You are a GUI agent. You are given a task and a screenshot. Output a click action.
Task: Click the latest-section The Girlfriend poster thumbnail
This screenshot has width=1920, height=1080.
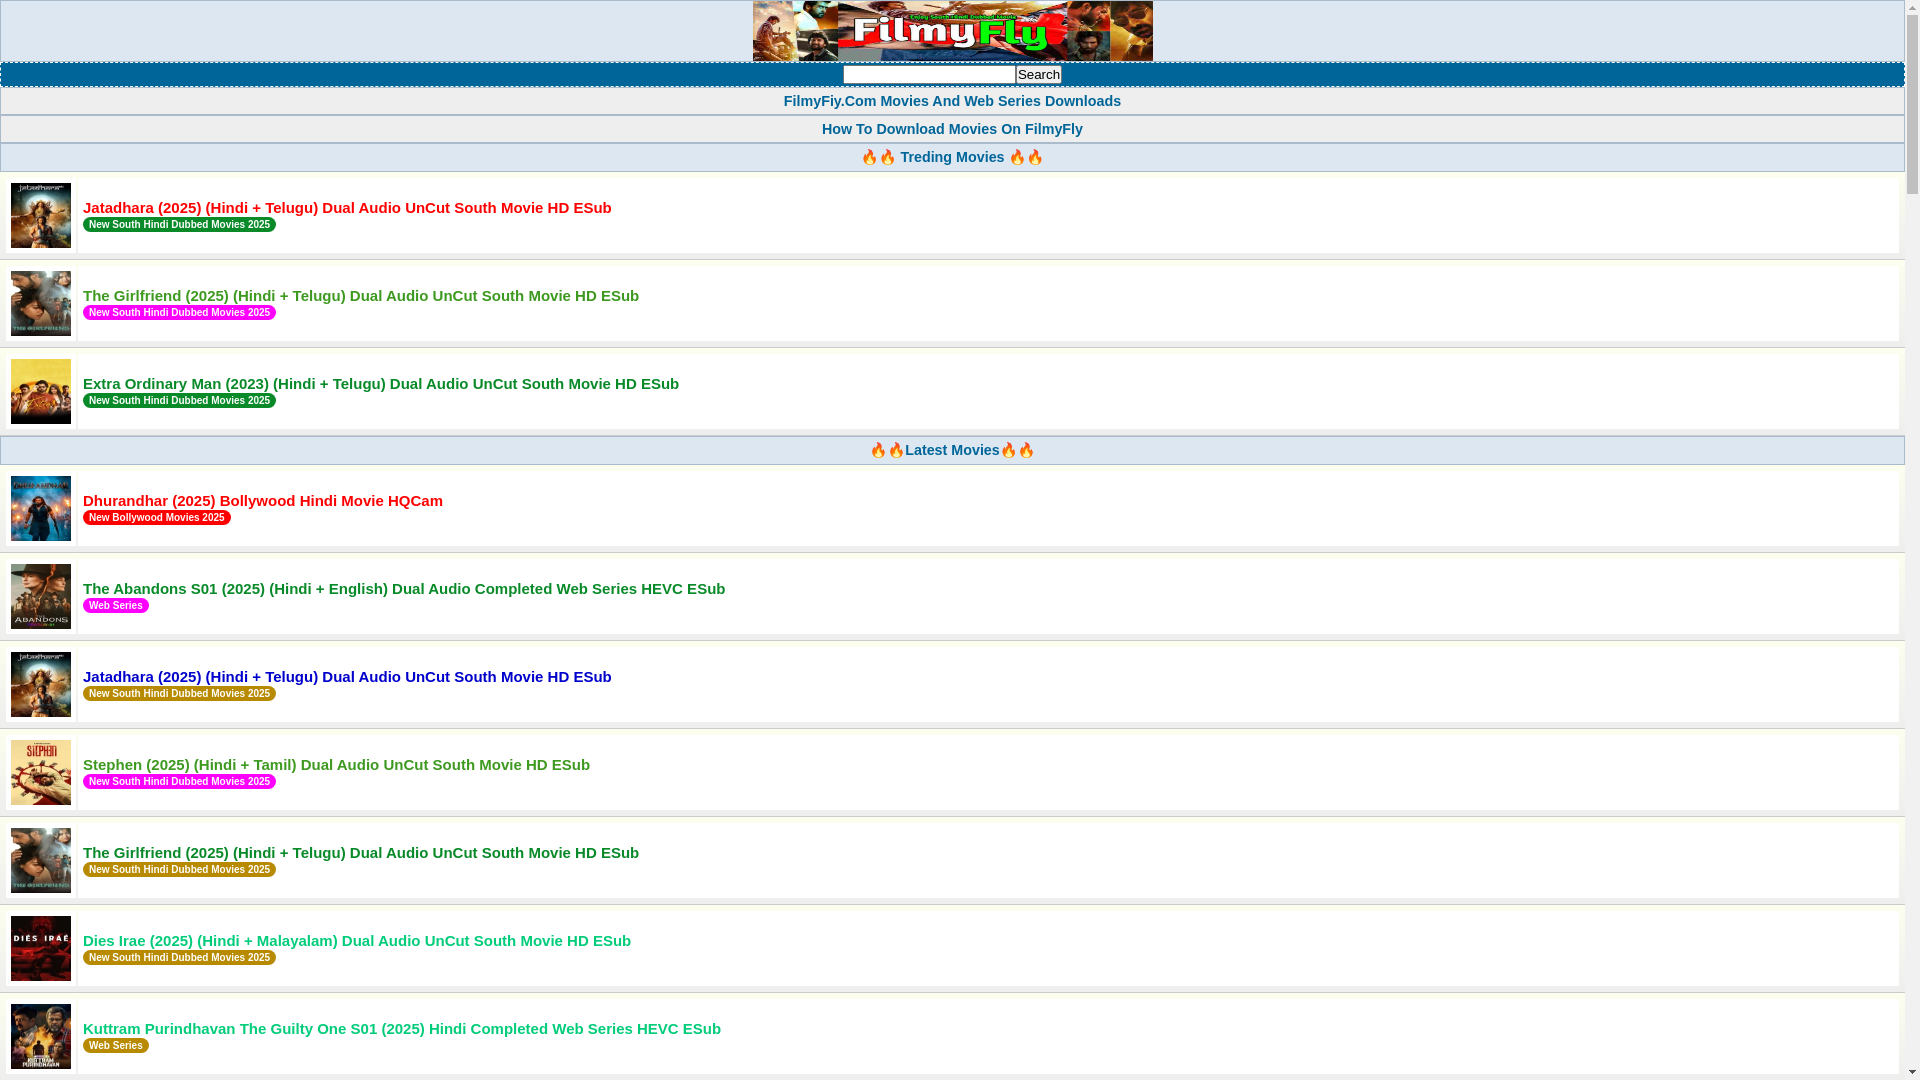tap(41, 860)
